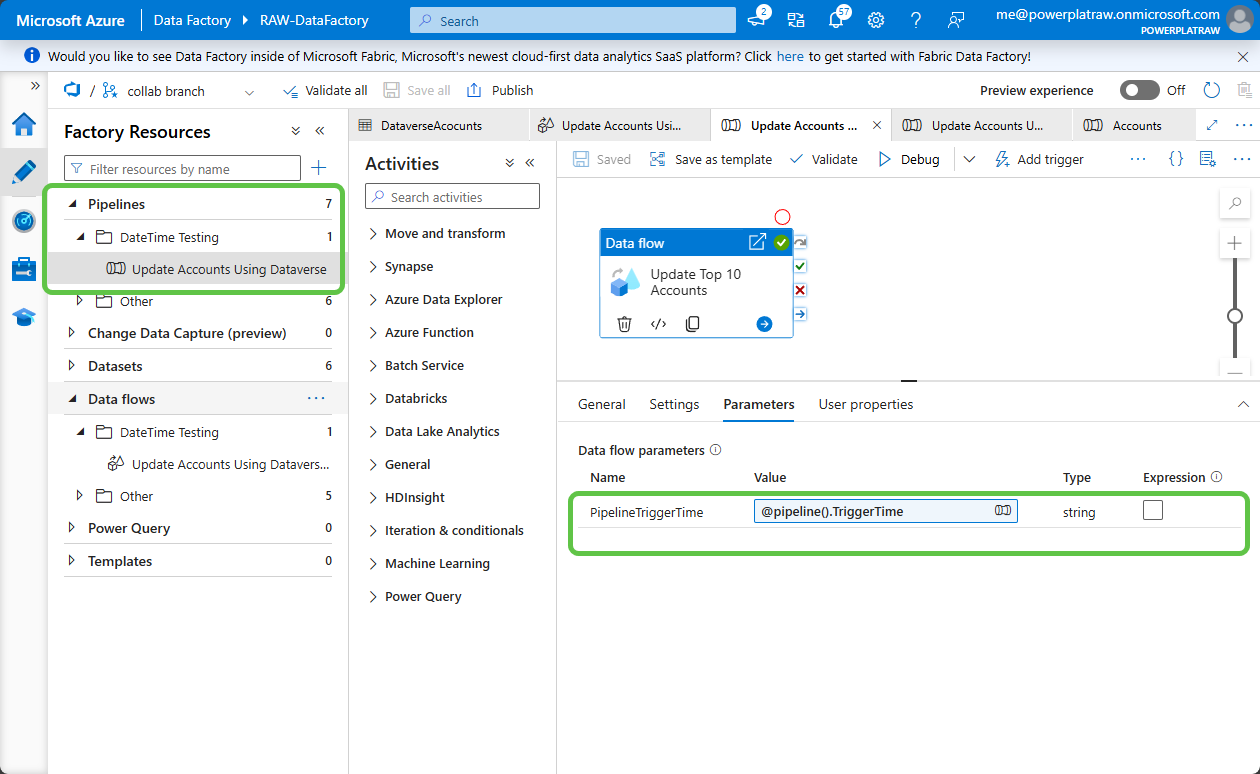Image resolution: width=1260 pixels, height=774 pixels.
Task: Click Save as template
Action: 711,159
